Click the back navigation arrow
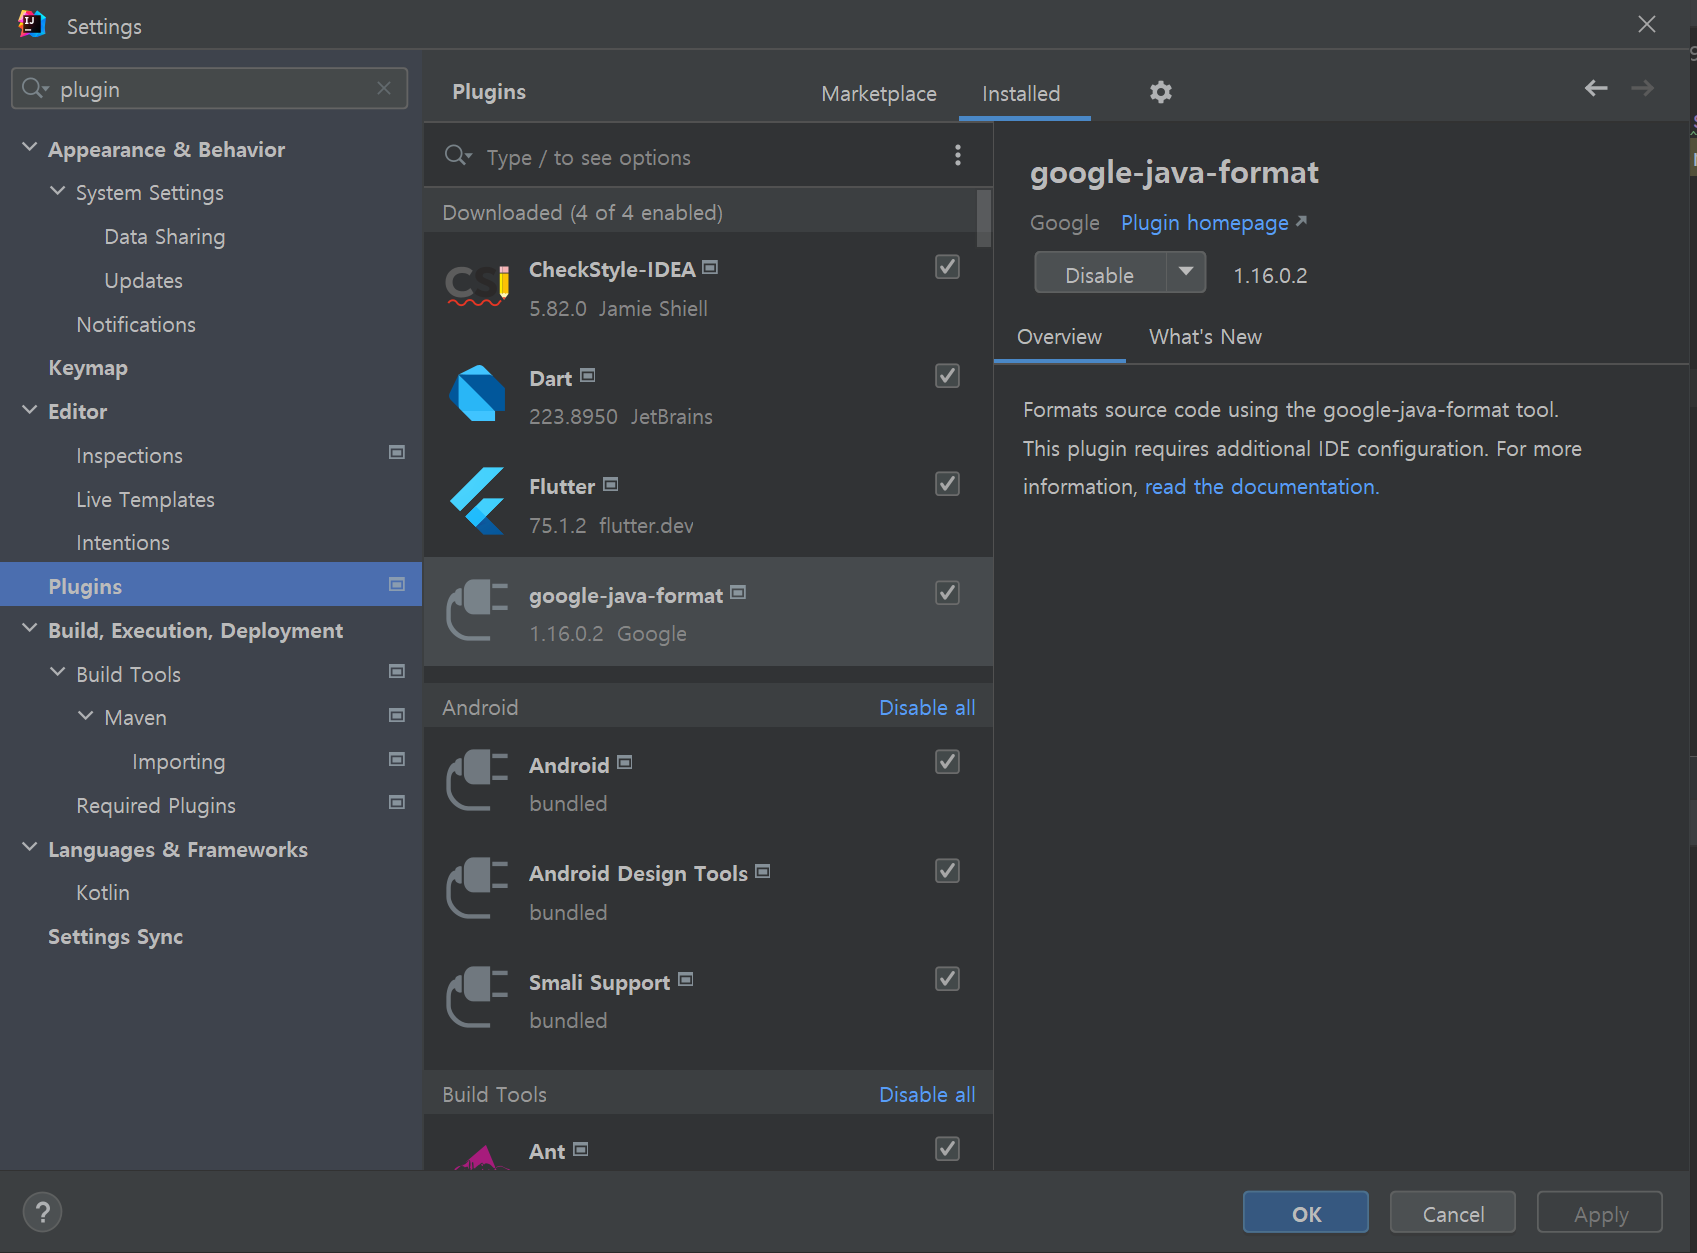Viewport: 1697px width, 1253px height. tap(1596, 88)
